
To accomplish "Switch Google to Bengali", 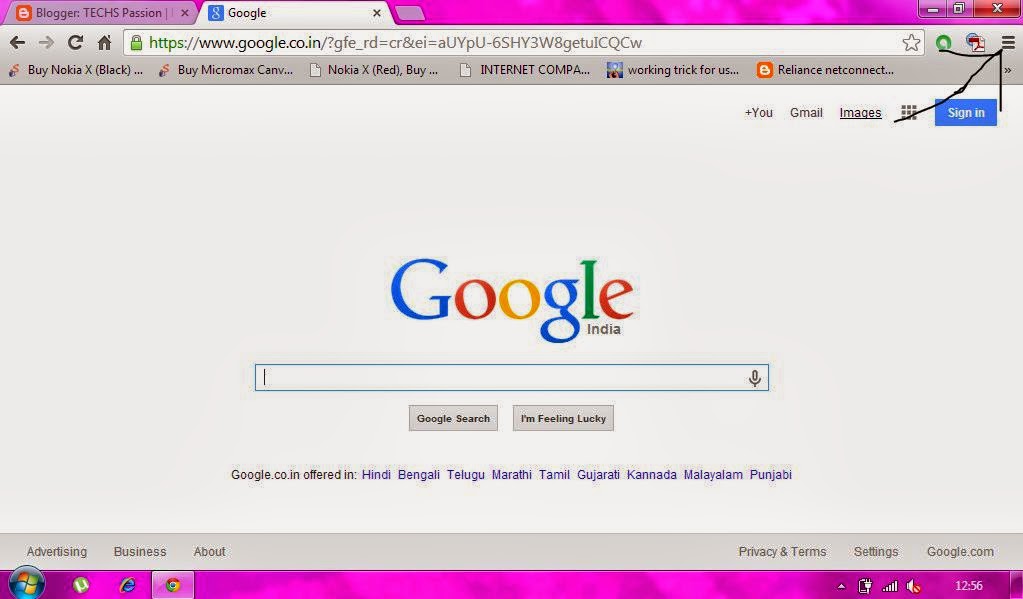I will 418,474.
